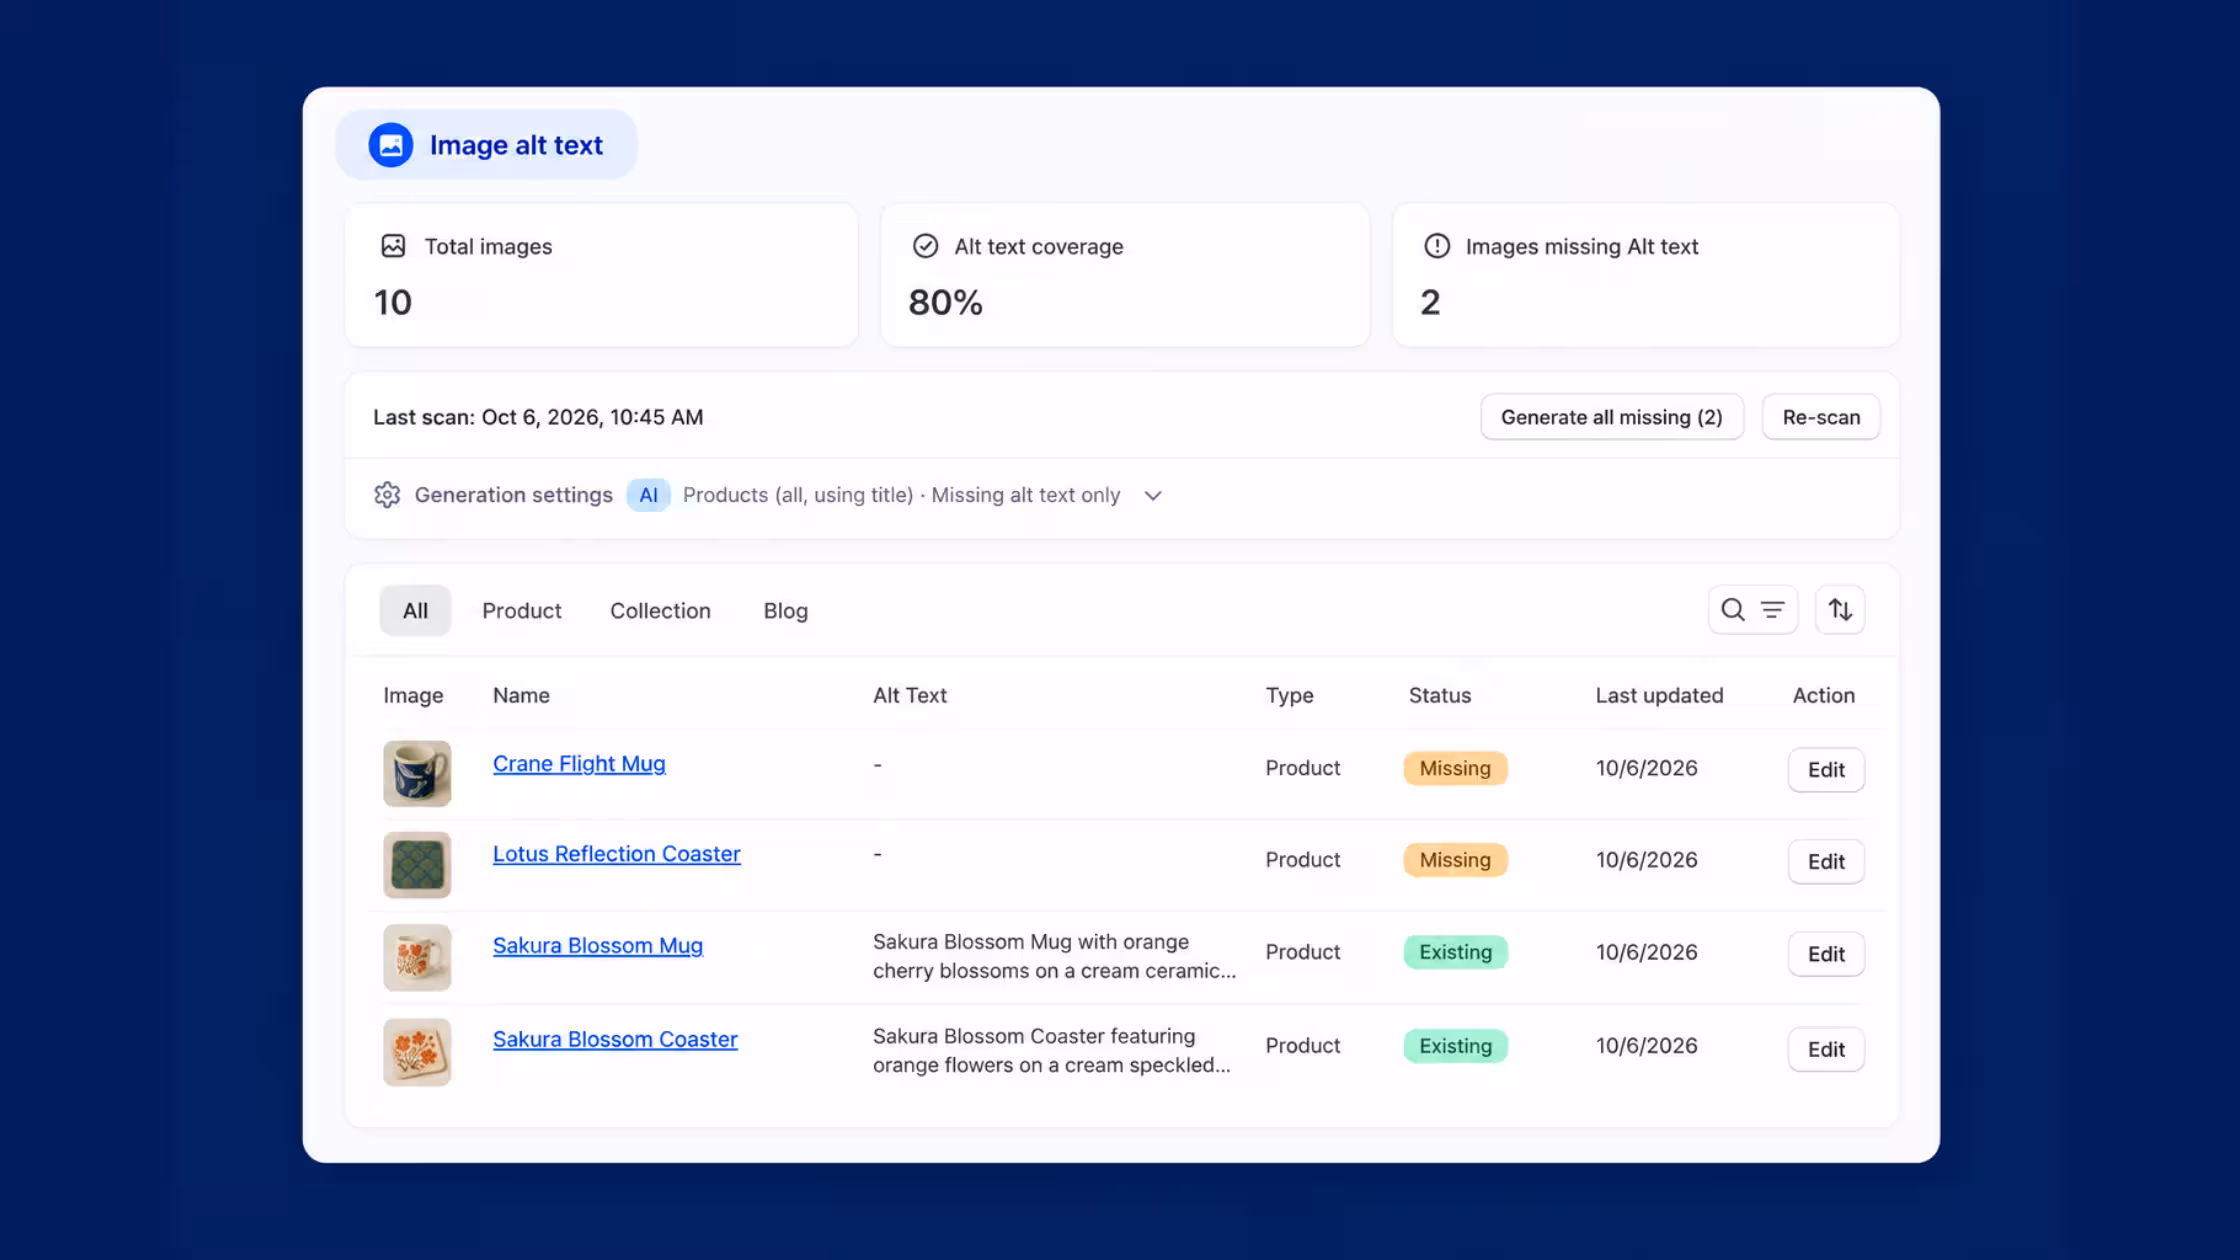Click the Image alt text header icon

(x=390, y=145)
